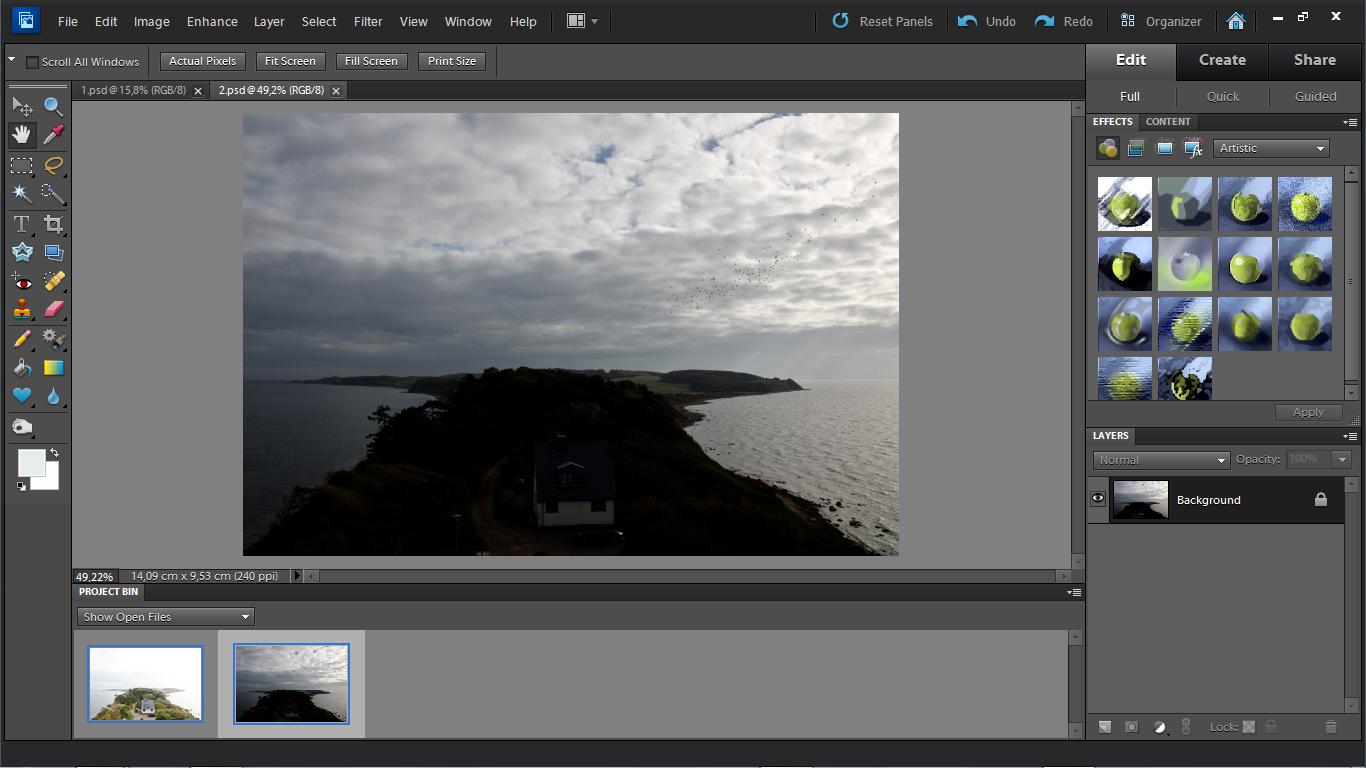Select the Red Eye Removal tool
This screenshot has height=768, width=1366.
click(x=21, y=282)
